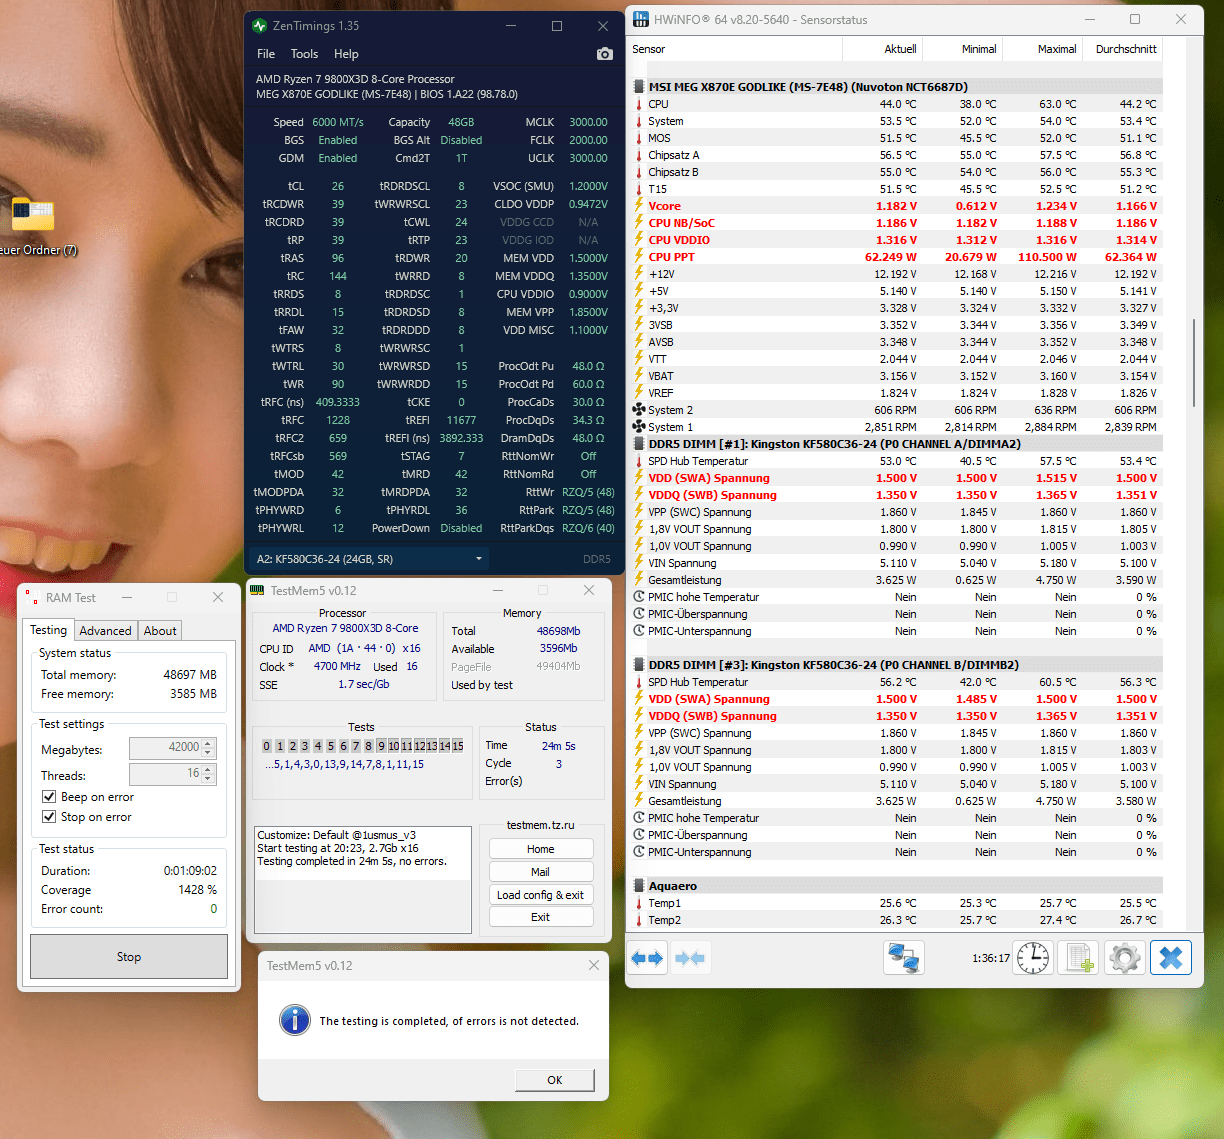Viewport: 1224px width, 1139px height.
Task: Click the Sensor column header in HWiNFO
Action: coord(736,49)
